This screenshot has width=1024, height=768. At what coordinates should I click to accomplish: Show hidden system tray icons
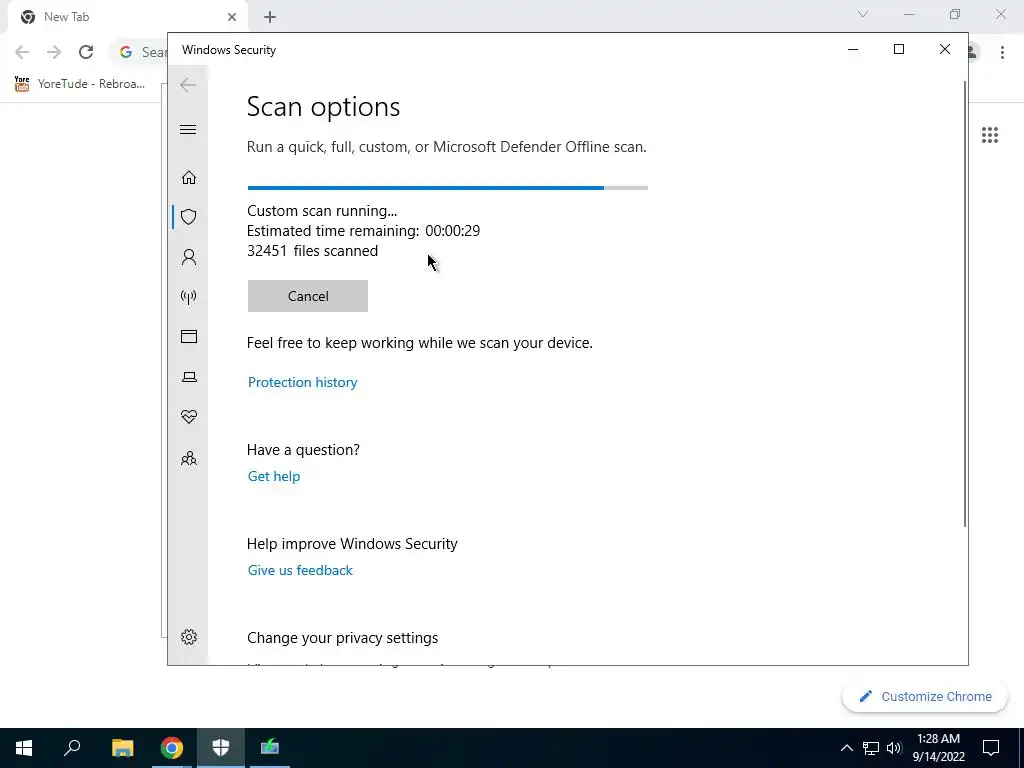point(846,748)
